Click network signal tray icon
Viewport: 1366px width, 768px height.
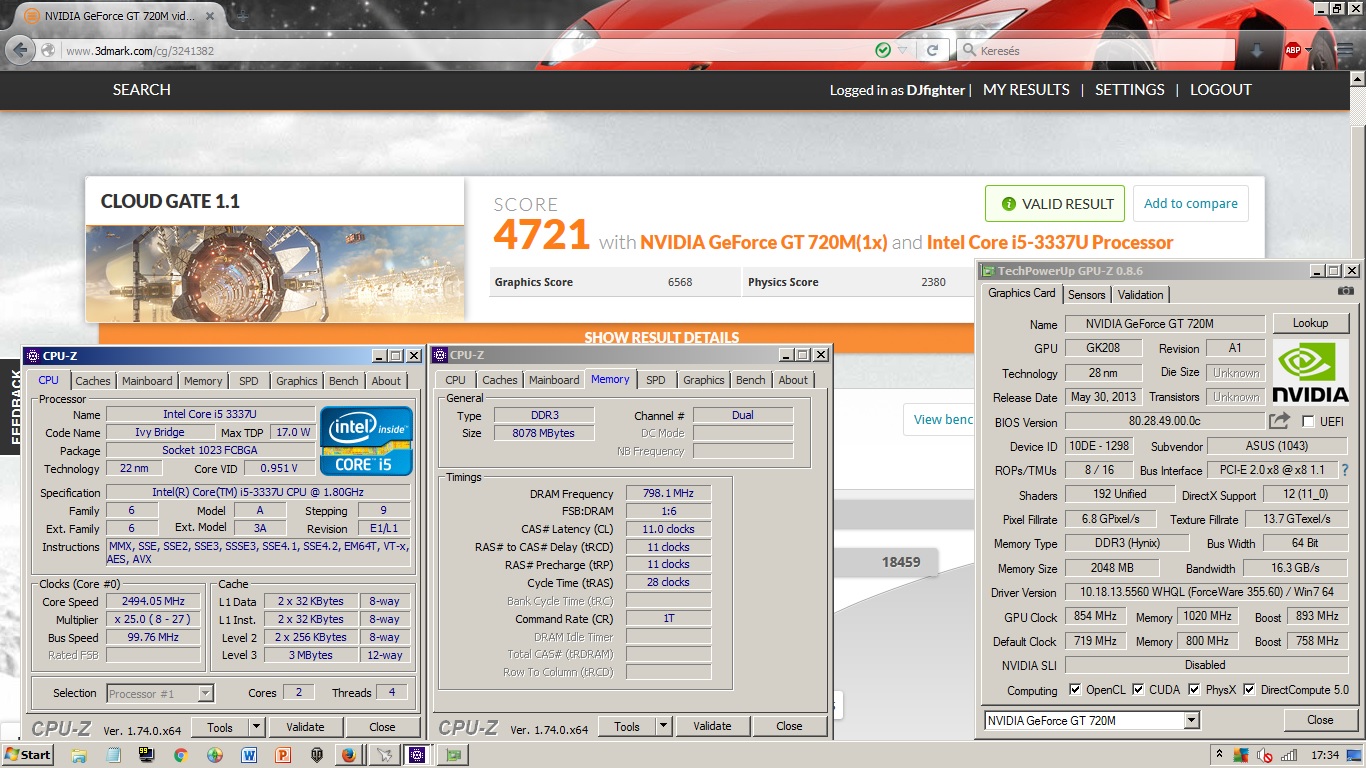click(1290, 755)
